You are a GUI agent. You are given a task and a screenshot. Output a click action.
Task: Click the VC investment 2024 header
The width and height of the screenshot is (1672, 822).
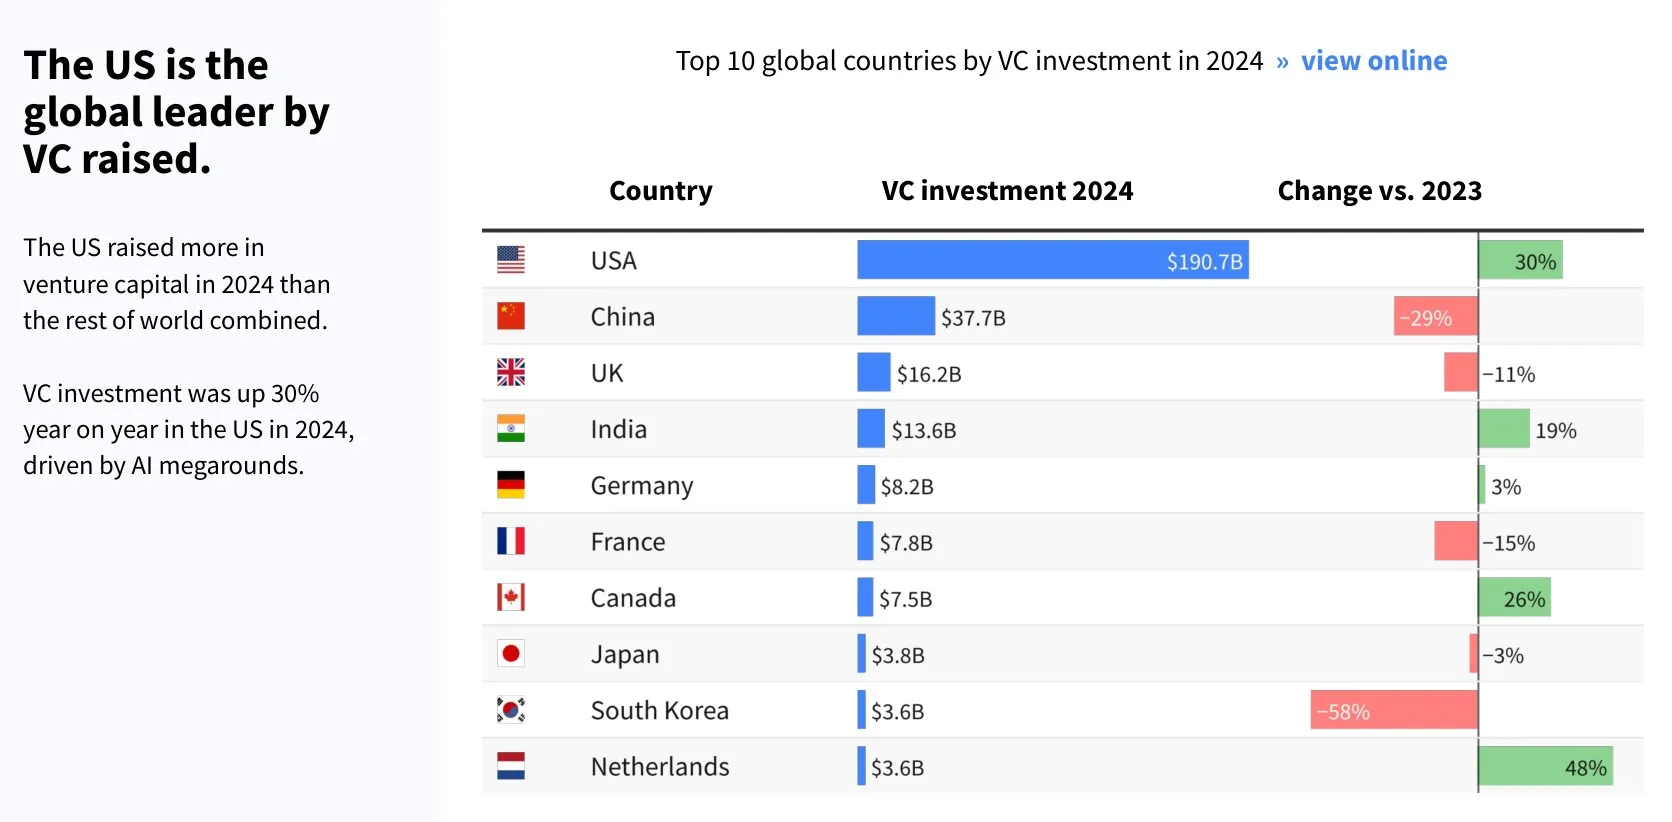[1007, 191]
